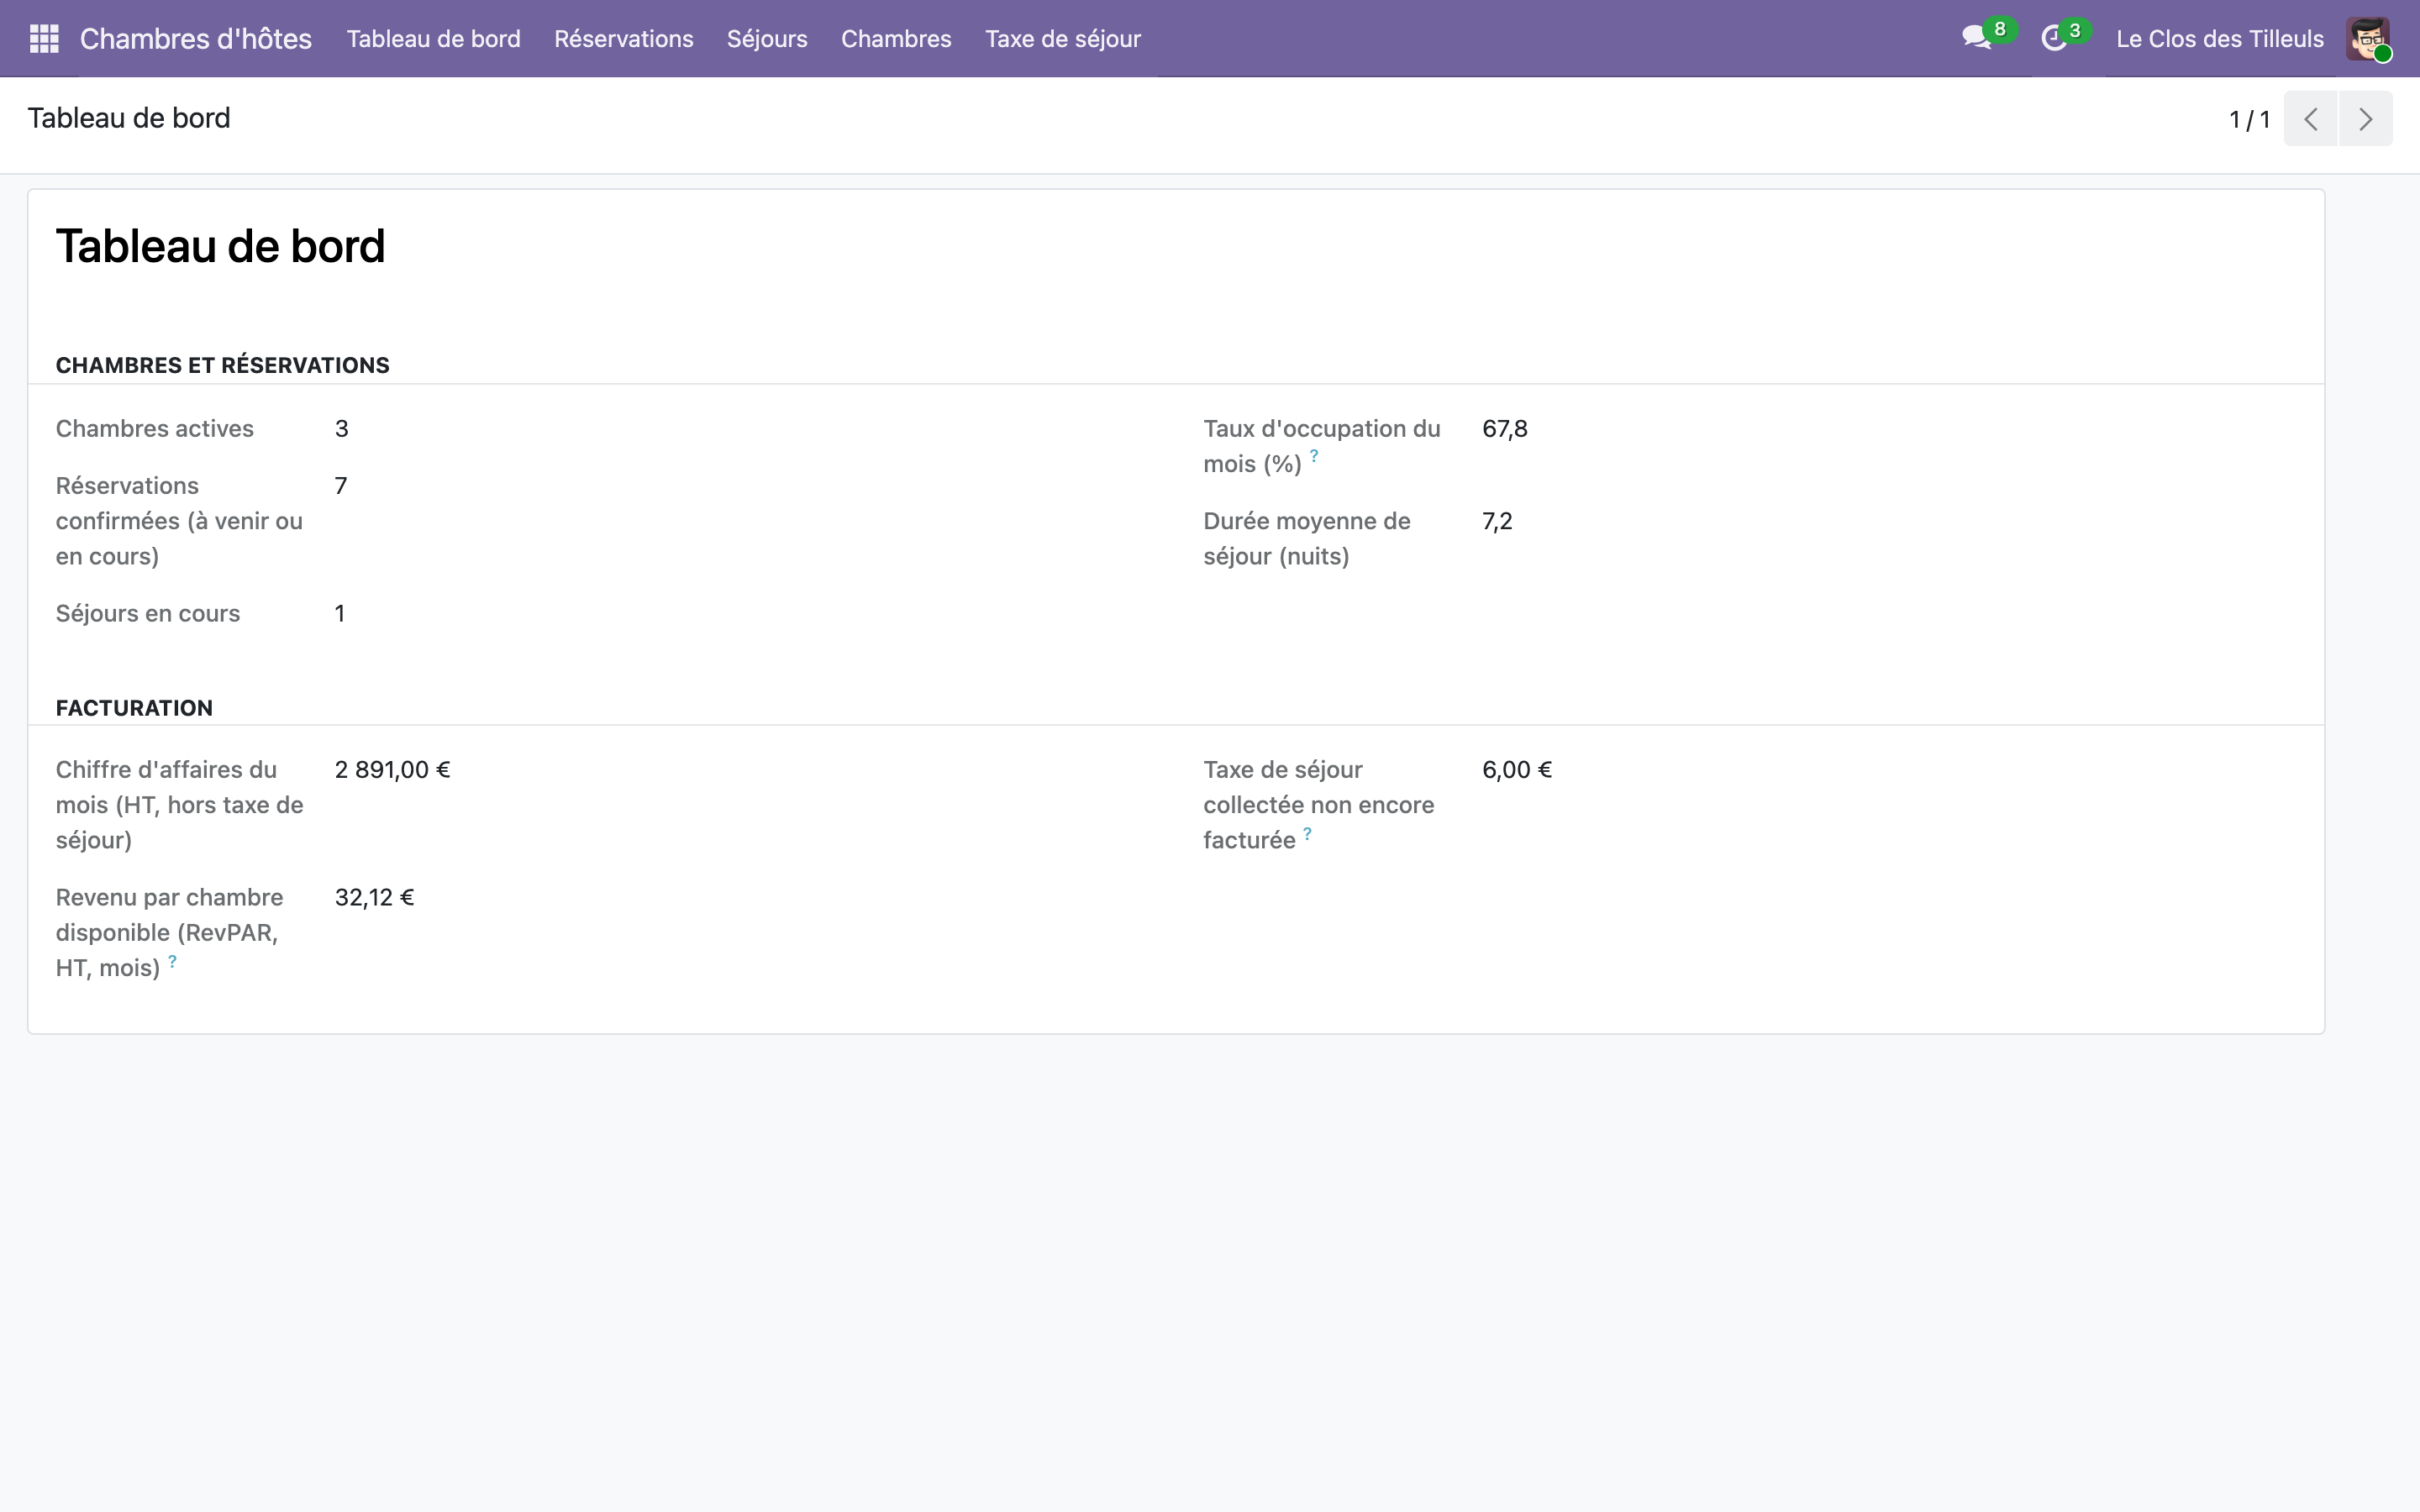This screenshot has width=2420, height=1512.
Task: Open the apps grid home menu
Action: coord(44,39)
